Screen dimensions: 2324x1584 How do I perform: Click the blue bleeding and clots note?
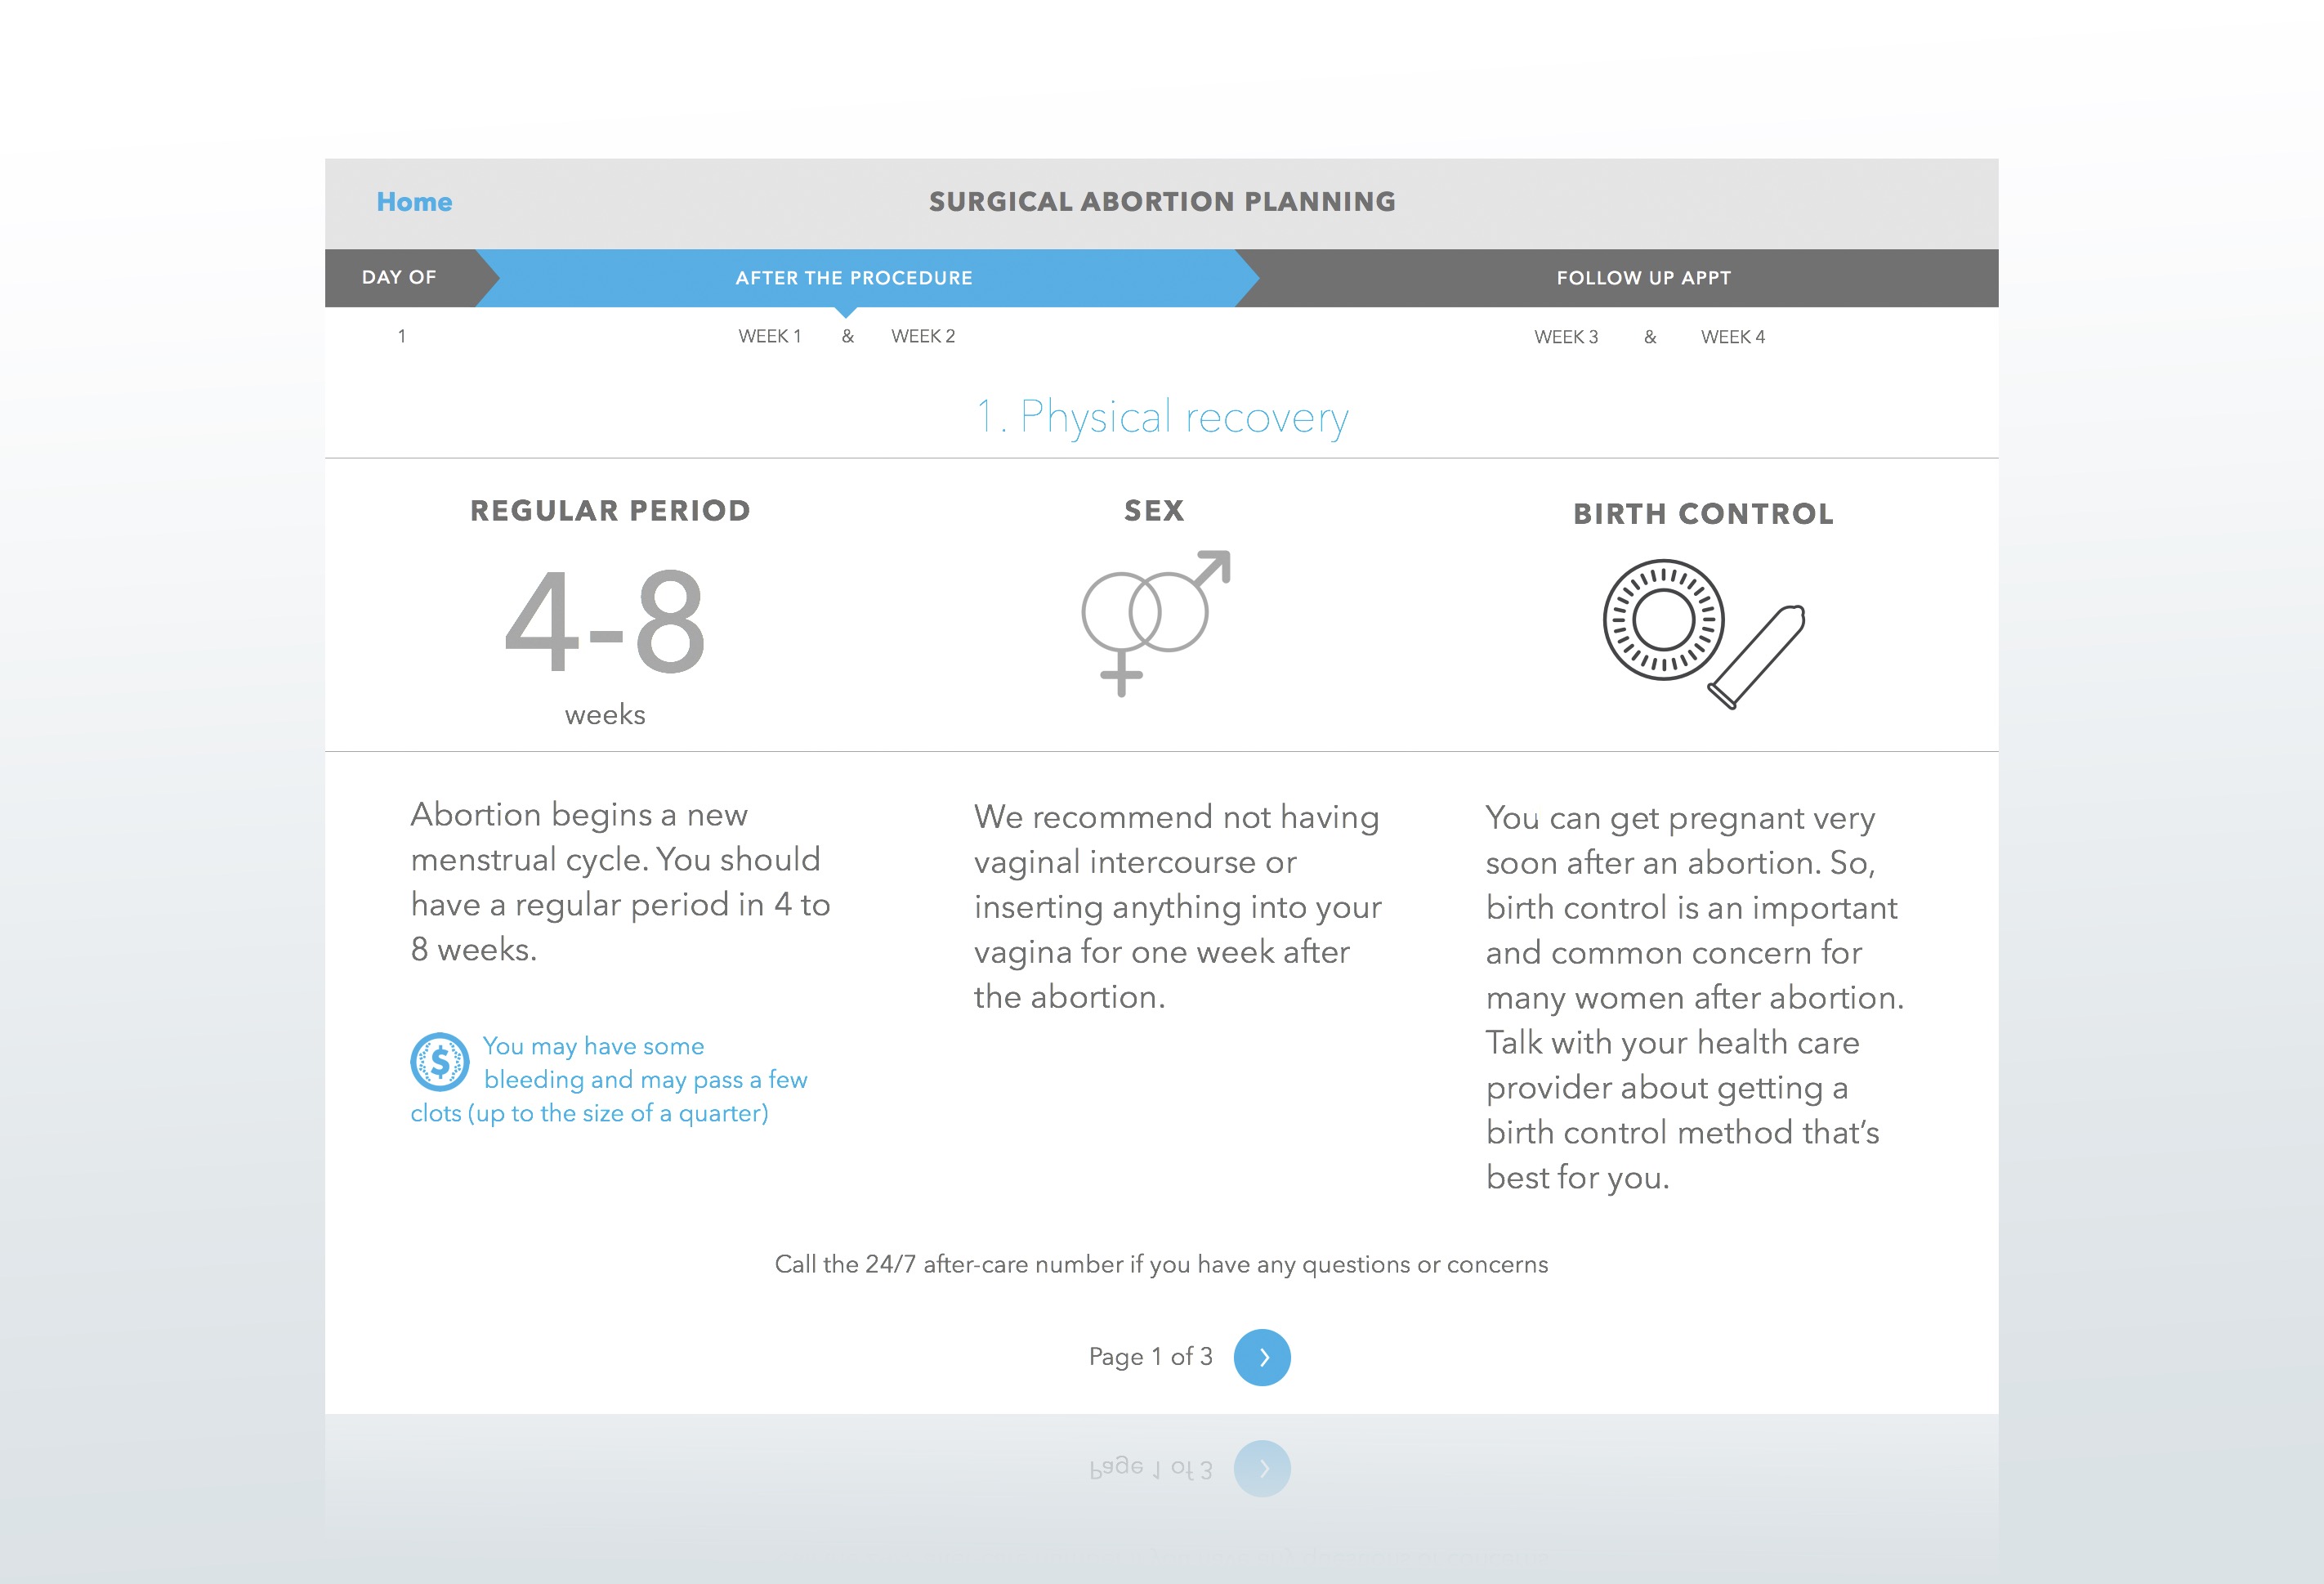(610, 1080)
